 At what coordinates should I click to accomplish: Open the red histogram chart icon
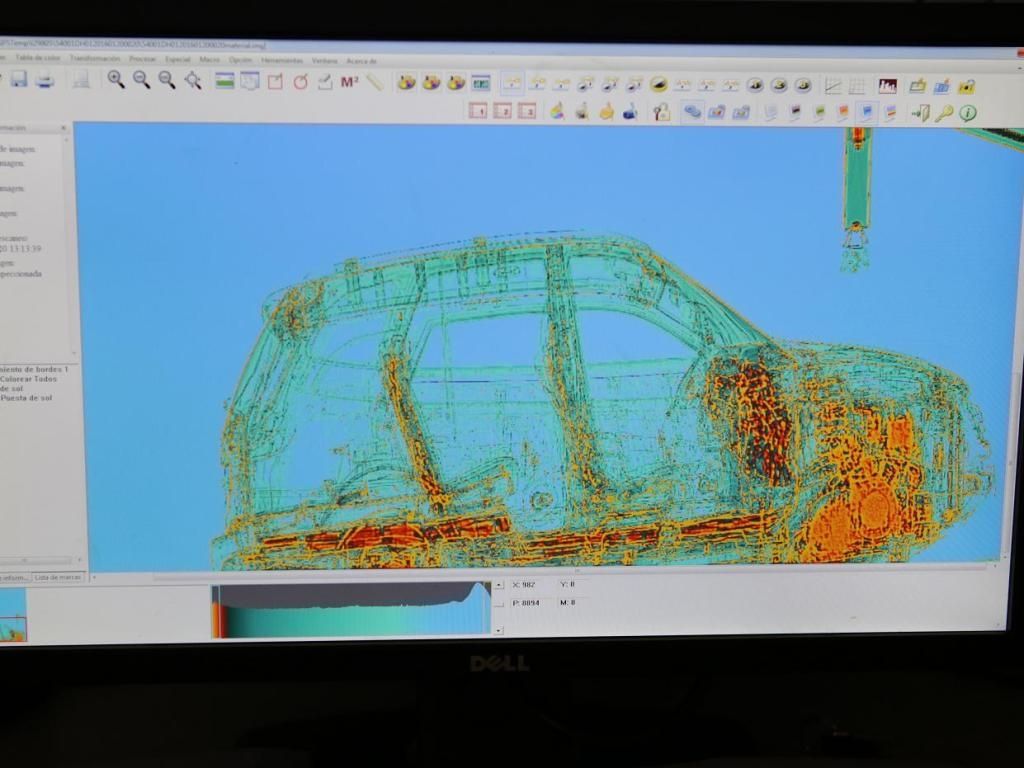(888, 86)
